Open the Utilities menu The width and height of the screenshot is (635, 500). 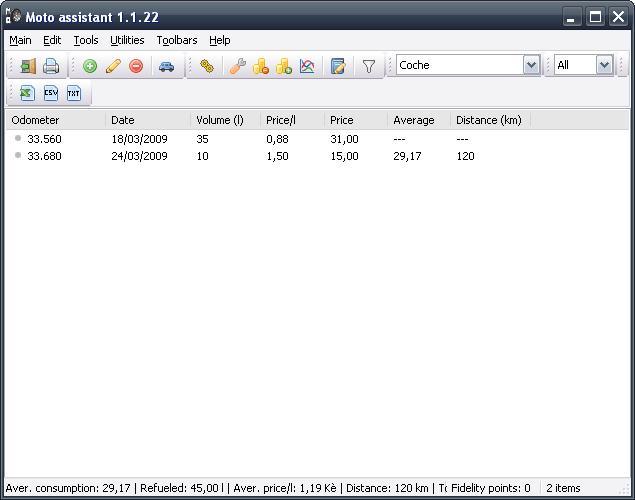tap(127, 40)
